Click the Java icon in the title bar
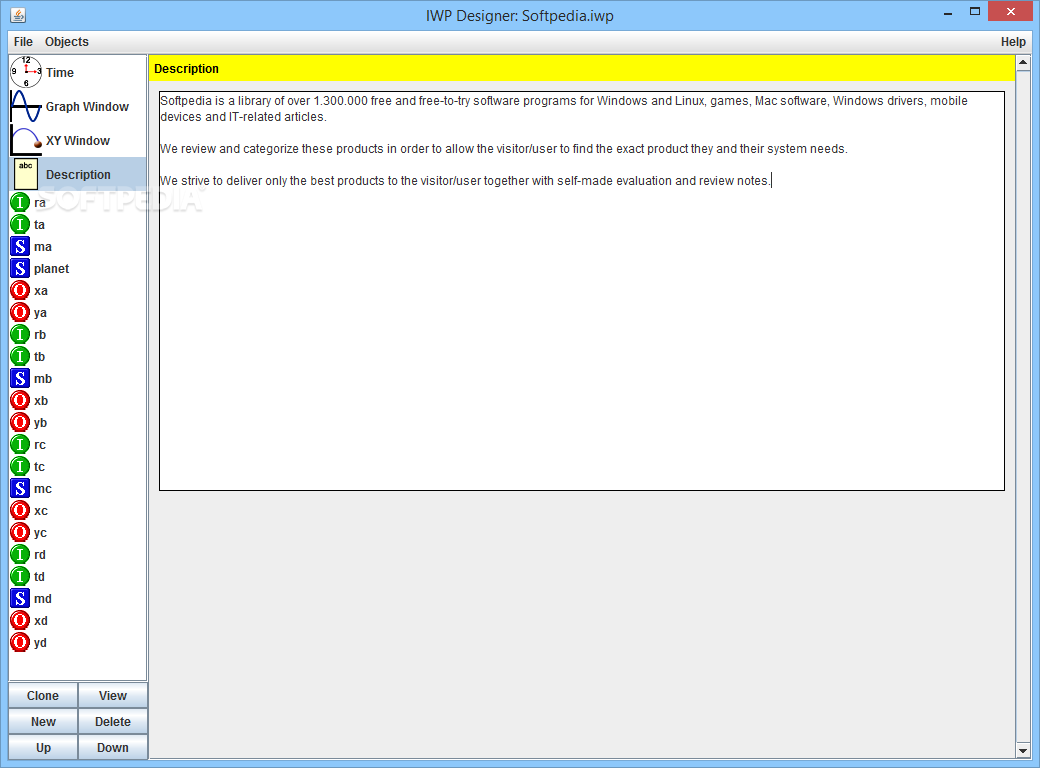The image size is (1040, 768). pos(19,15)
